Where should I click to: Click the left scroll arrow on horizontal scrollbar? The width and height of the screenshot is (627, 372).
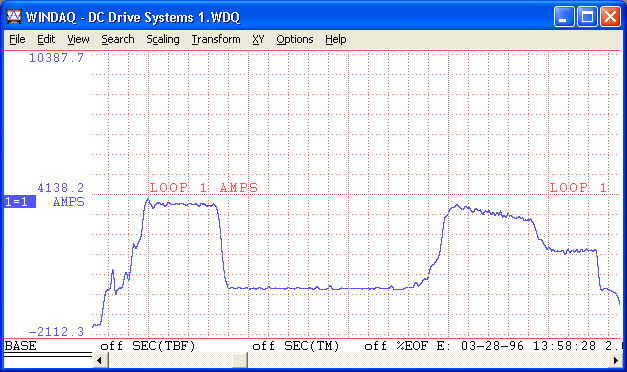pos(100,360)
